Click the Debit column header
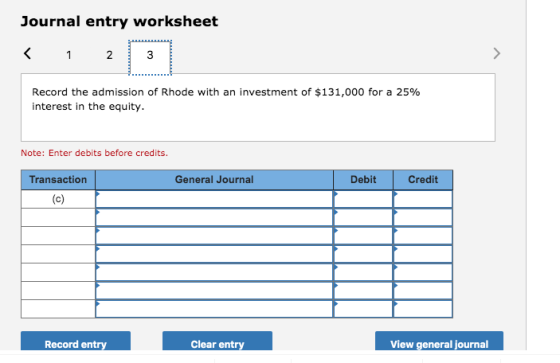Screen dimensions: 560x363 pyautogui.click(x=363, y=180)
